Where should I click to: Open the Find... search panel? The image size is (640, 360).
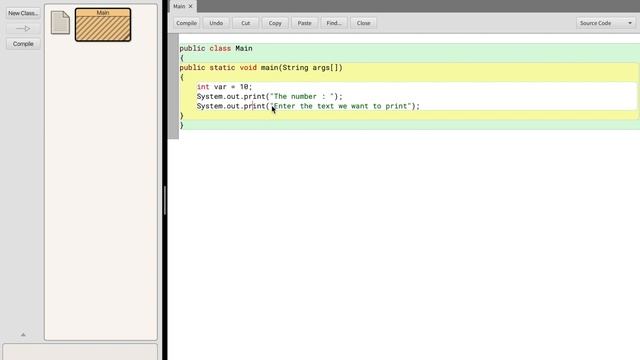[334, 23]
